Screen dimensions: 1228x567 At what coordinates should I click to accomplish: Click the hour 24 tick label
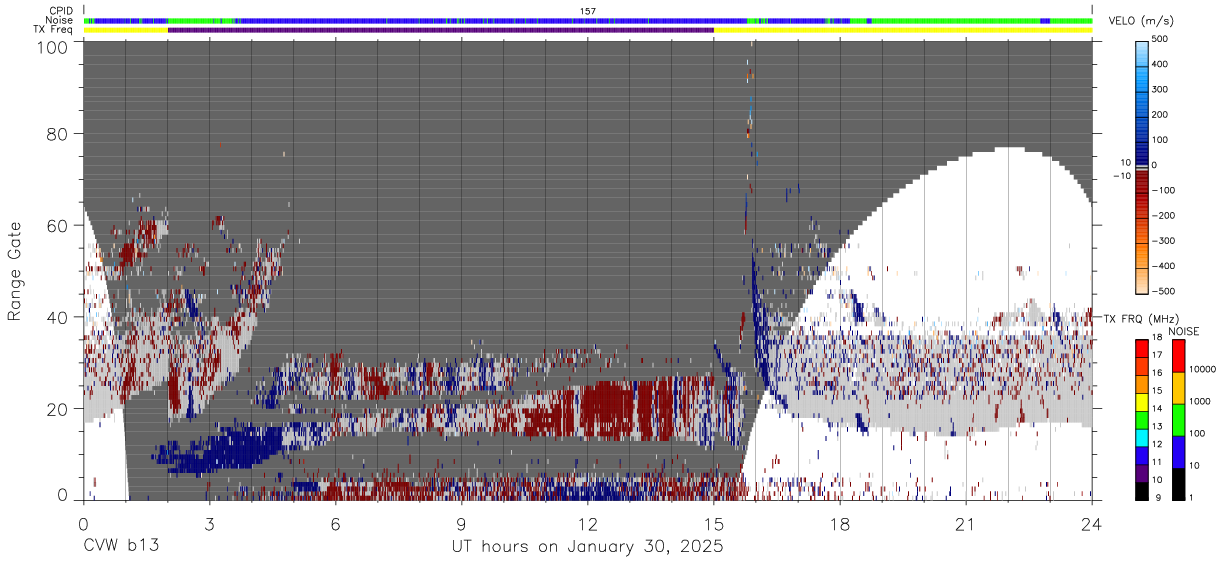[x=1092, y=523]
